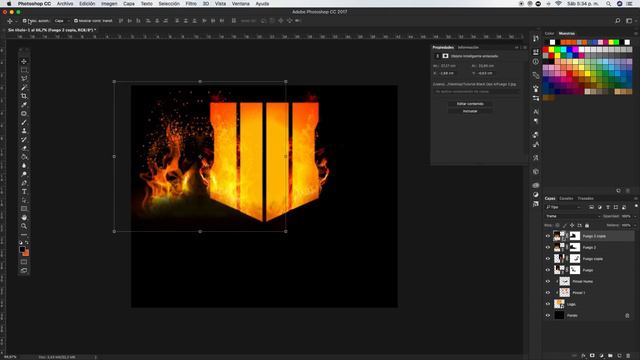This screenshot has height=360, width=640.
Task: Click the lock position icon
Action: [x=572, y=225]
